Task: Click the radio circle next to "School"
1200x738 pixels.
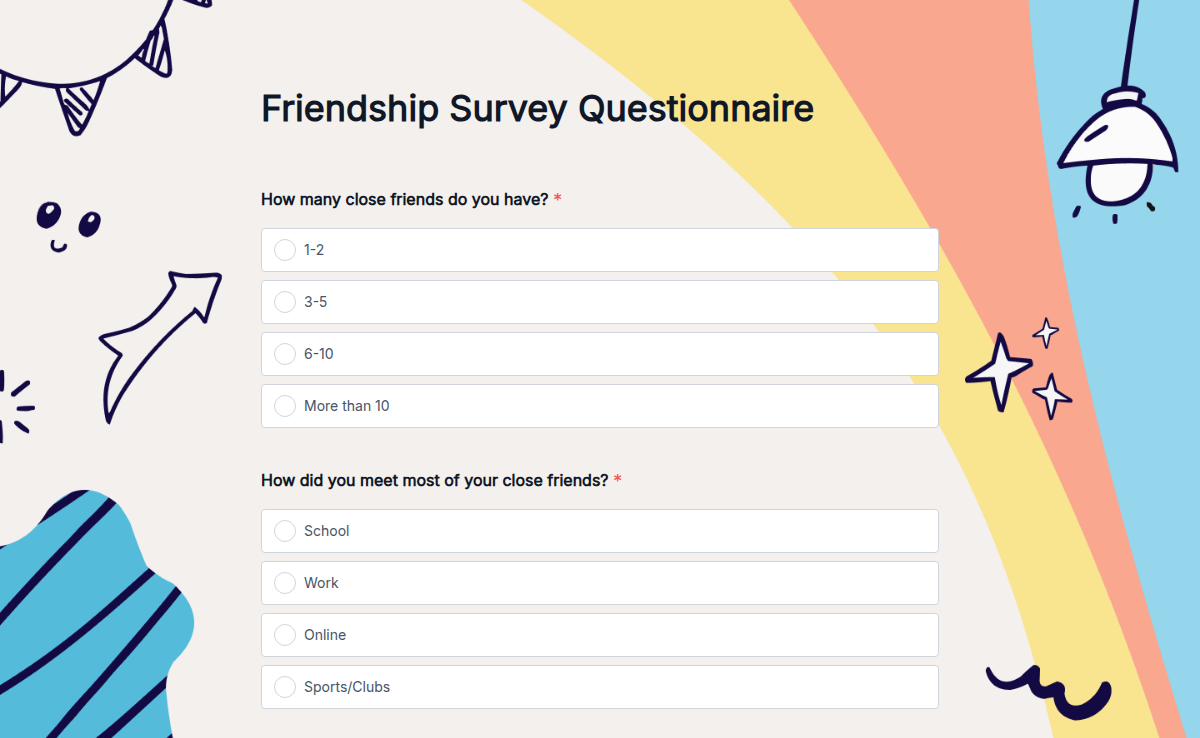Action: 285,531
